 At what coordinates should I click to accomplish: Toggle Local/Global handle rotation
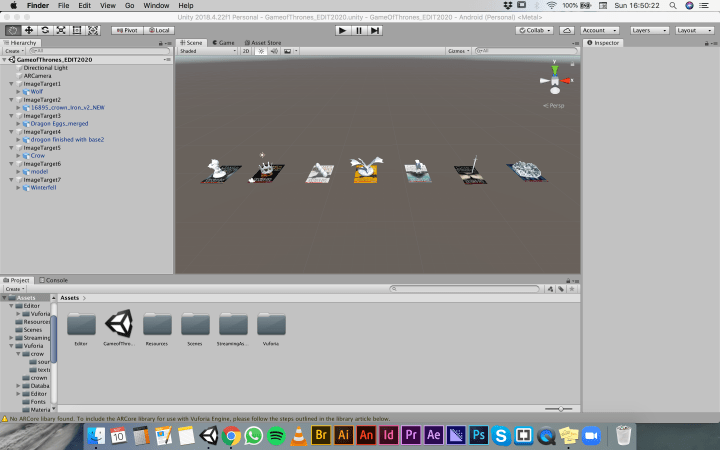[x=159, y=30]
